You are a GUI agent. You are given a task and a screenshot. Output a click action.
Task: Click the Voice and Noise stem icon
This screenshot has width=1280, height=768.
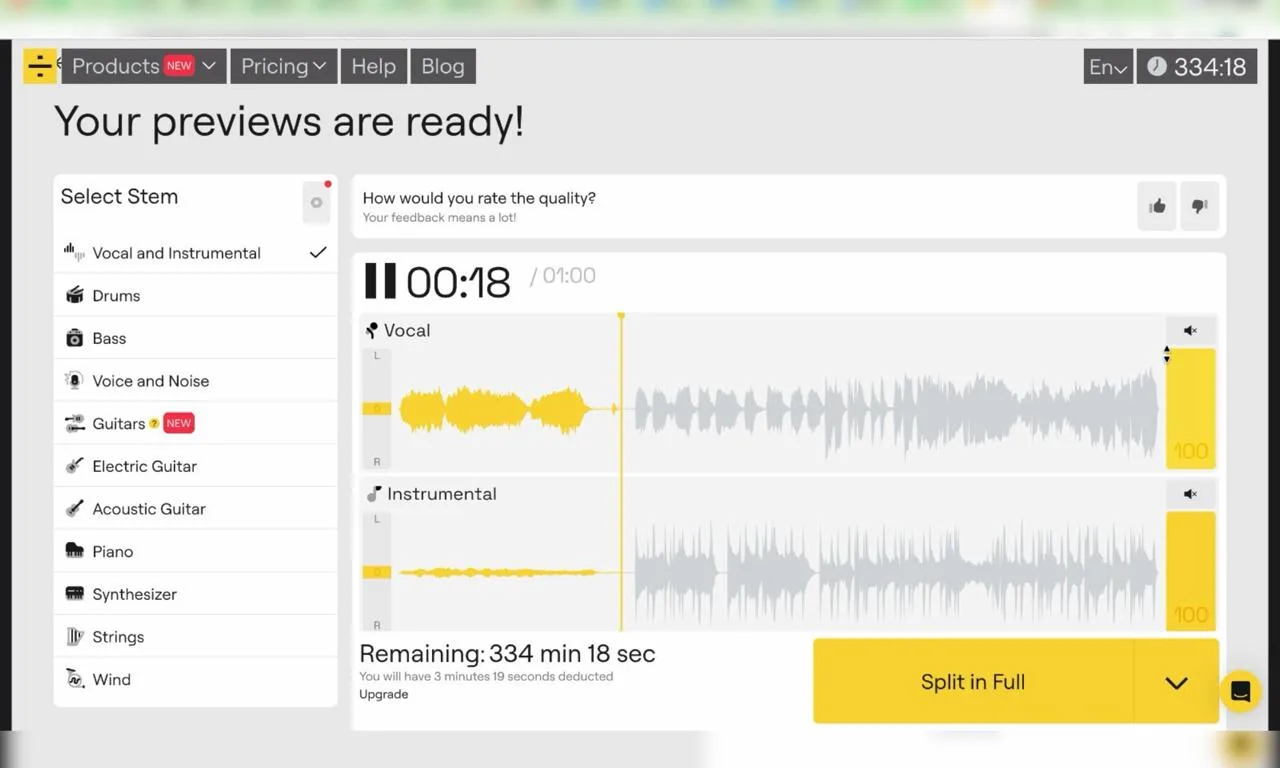[x=74, y=381]
